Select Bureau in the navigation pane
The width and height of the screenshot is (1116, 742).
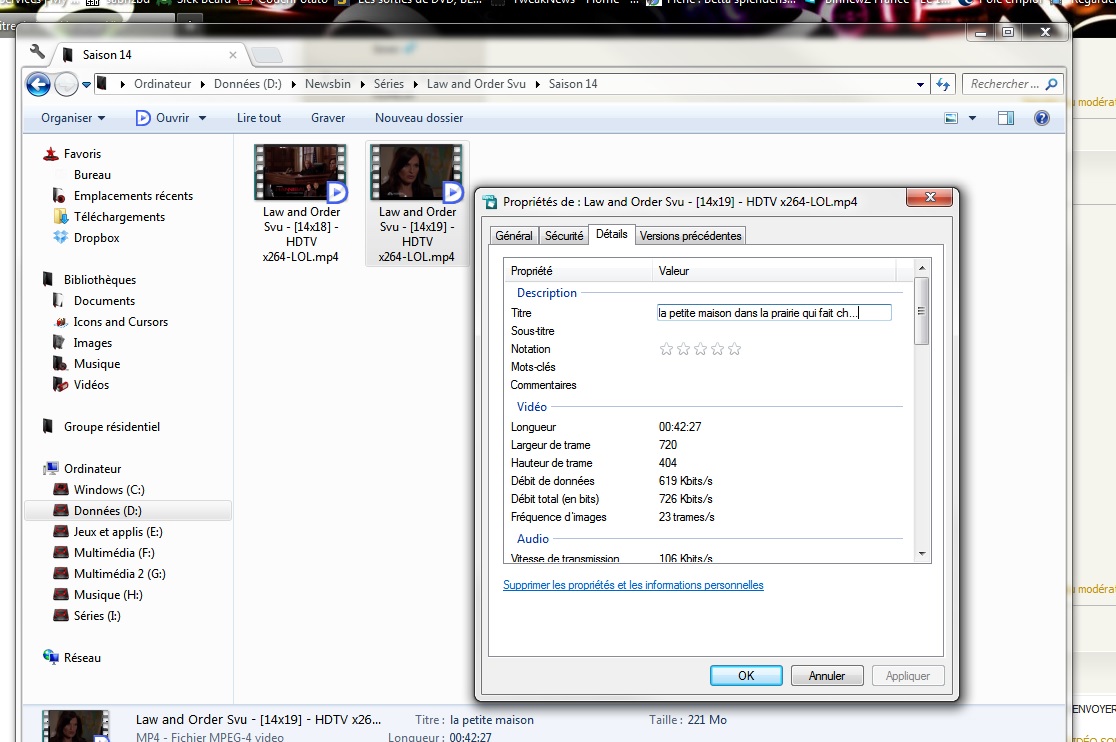[x=92, y=175]
